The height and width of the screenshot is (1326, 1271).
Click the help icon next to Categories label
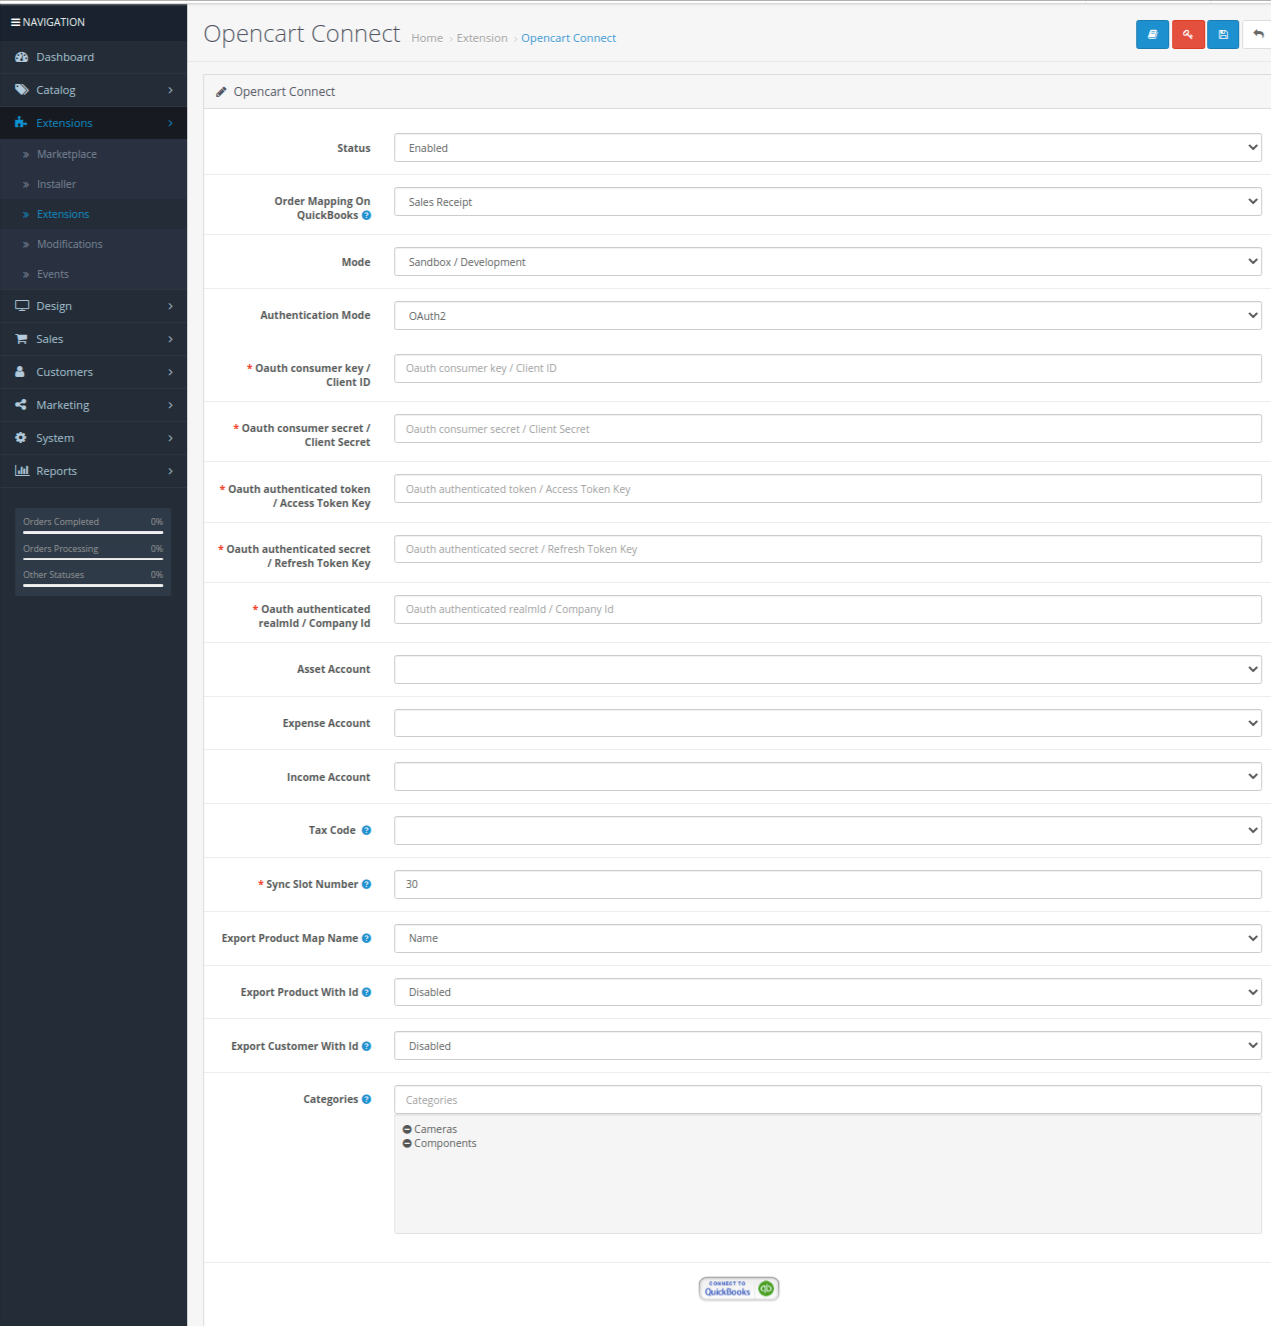pos(366,1099)
